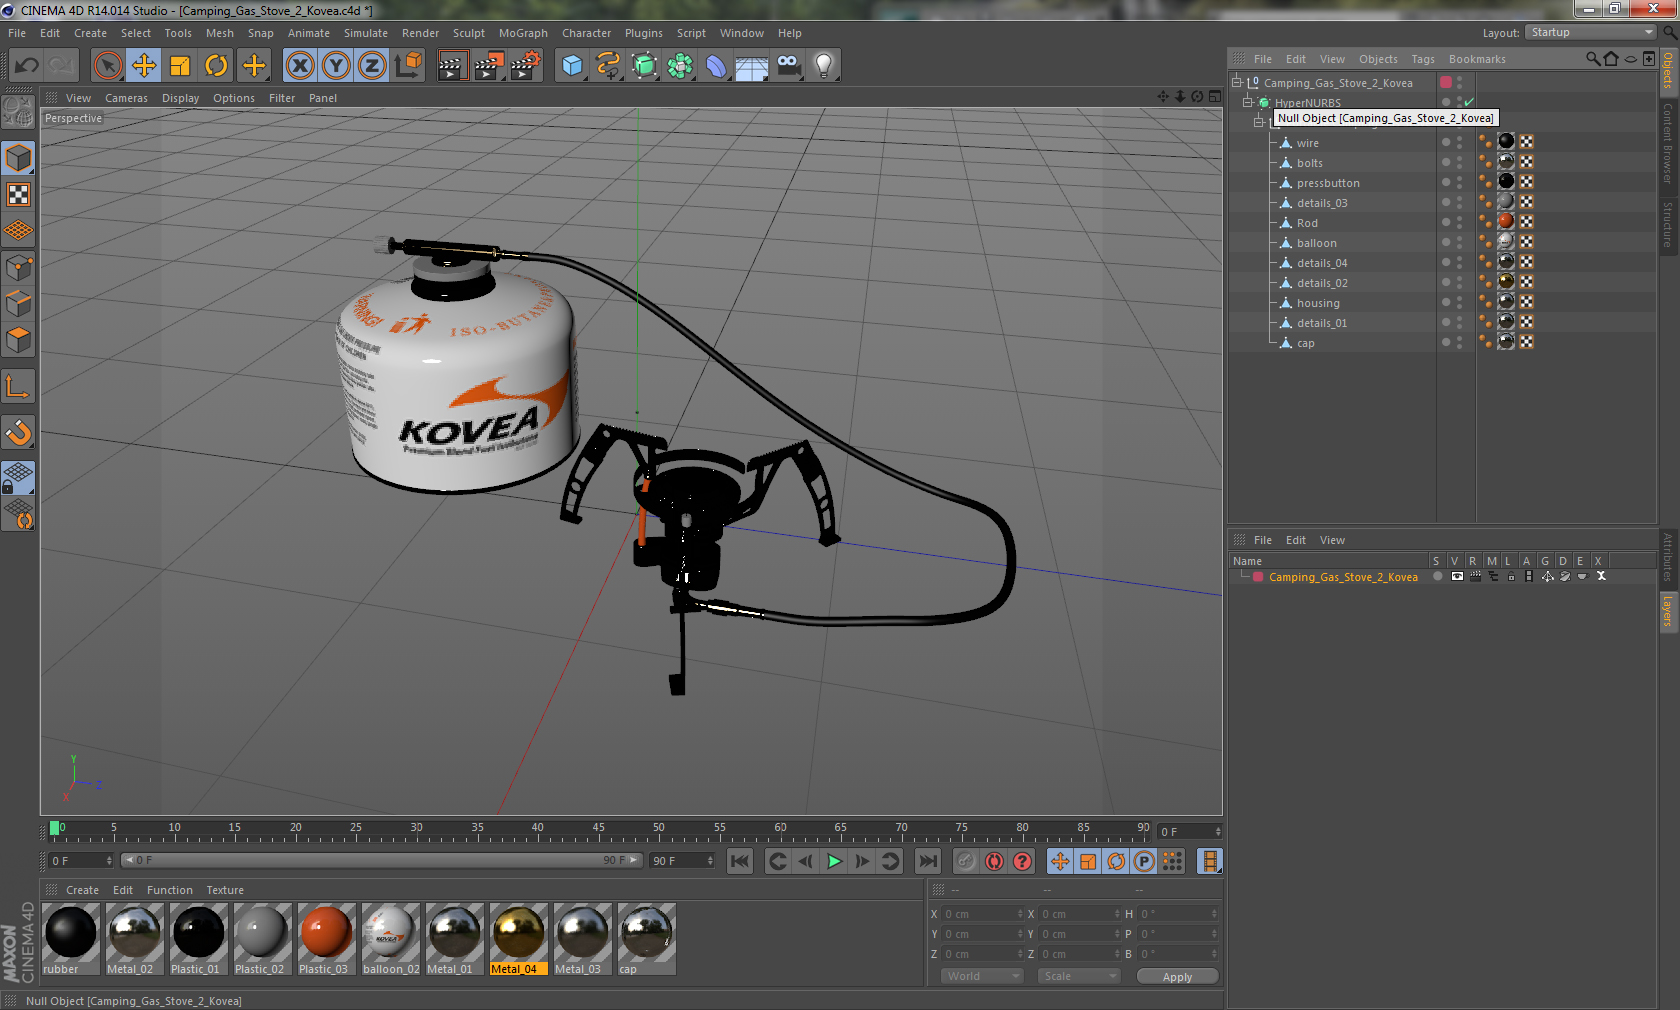Screen dimensions: 1680x1010
Task: Switch to Model mode
Action: [x=18, y=158]
